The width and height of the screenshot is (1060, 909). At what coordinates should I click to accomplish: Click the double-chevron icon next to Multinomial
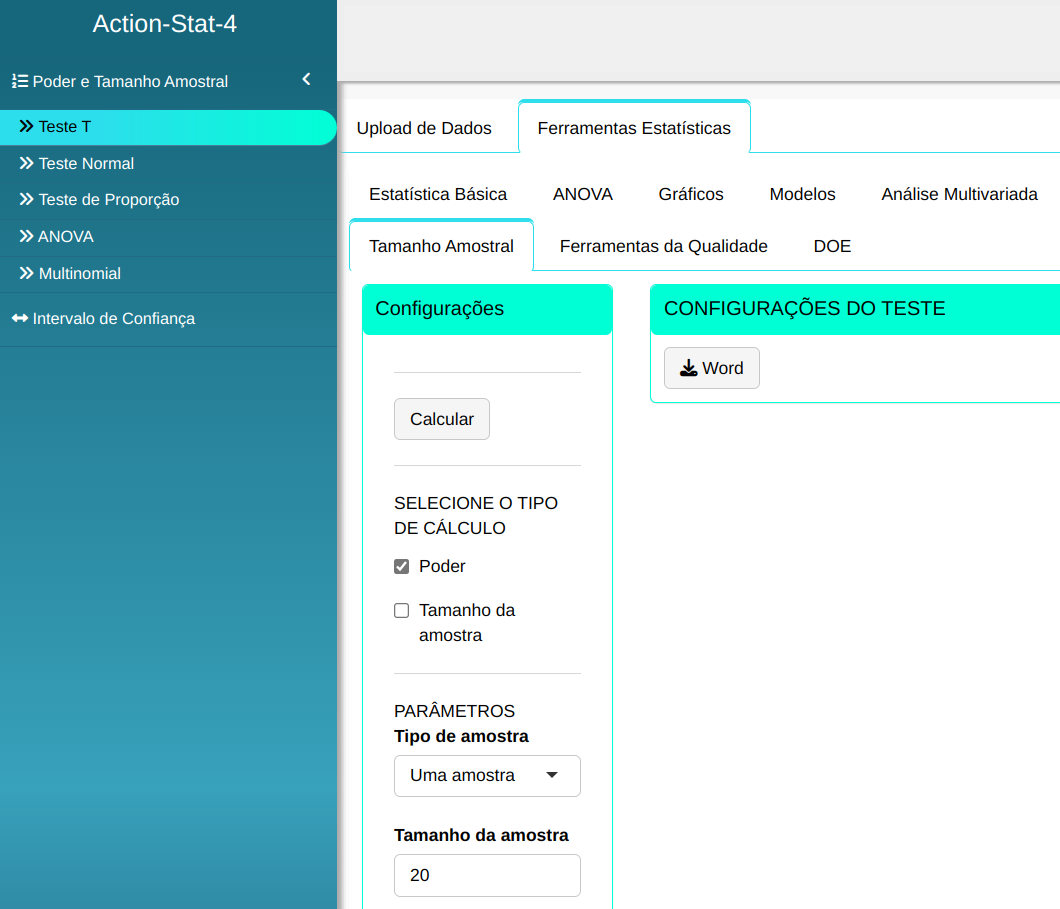[x=27, y=273]
